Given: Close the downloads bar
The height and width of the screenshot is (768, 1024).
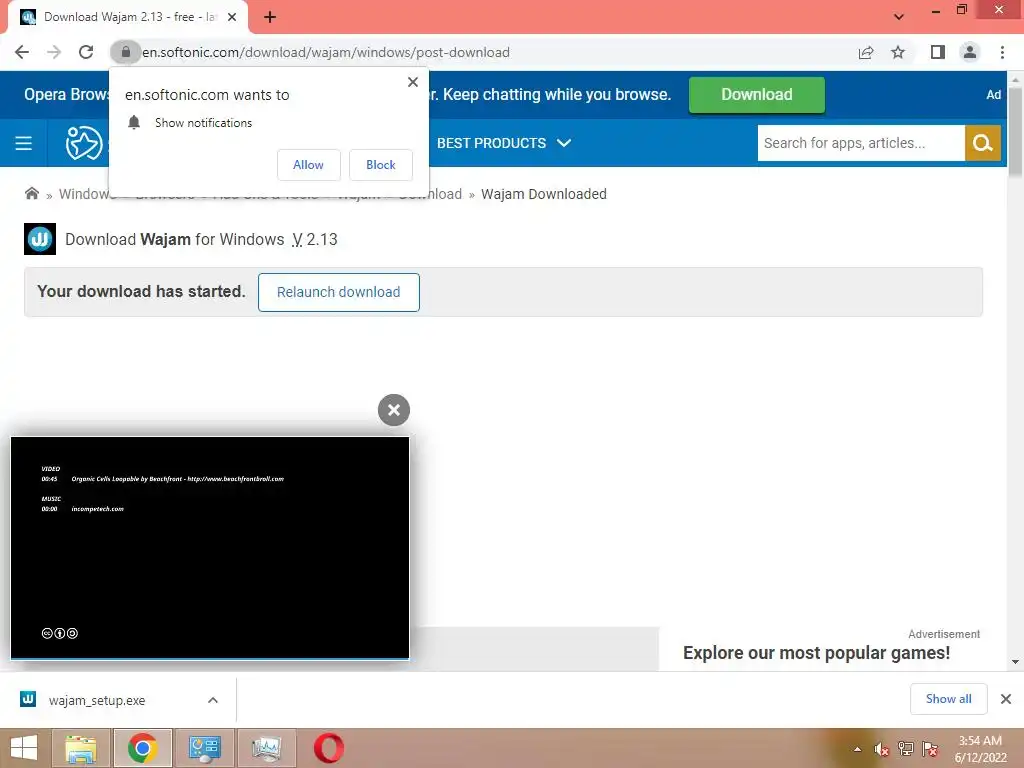Looking at the screenshot, I should (1006, 699).
